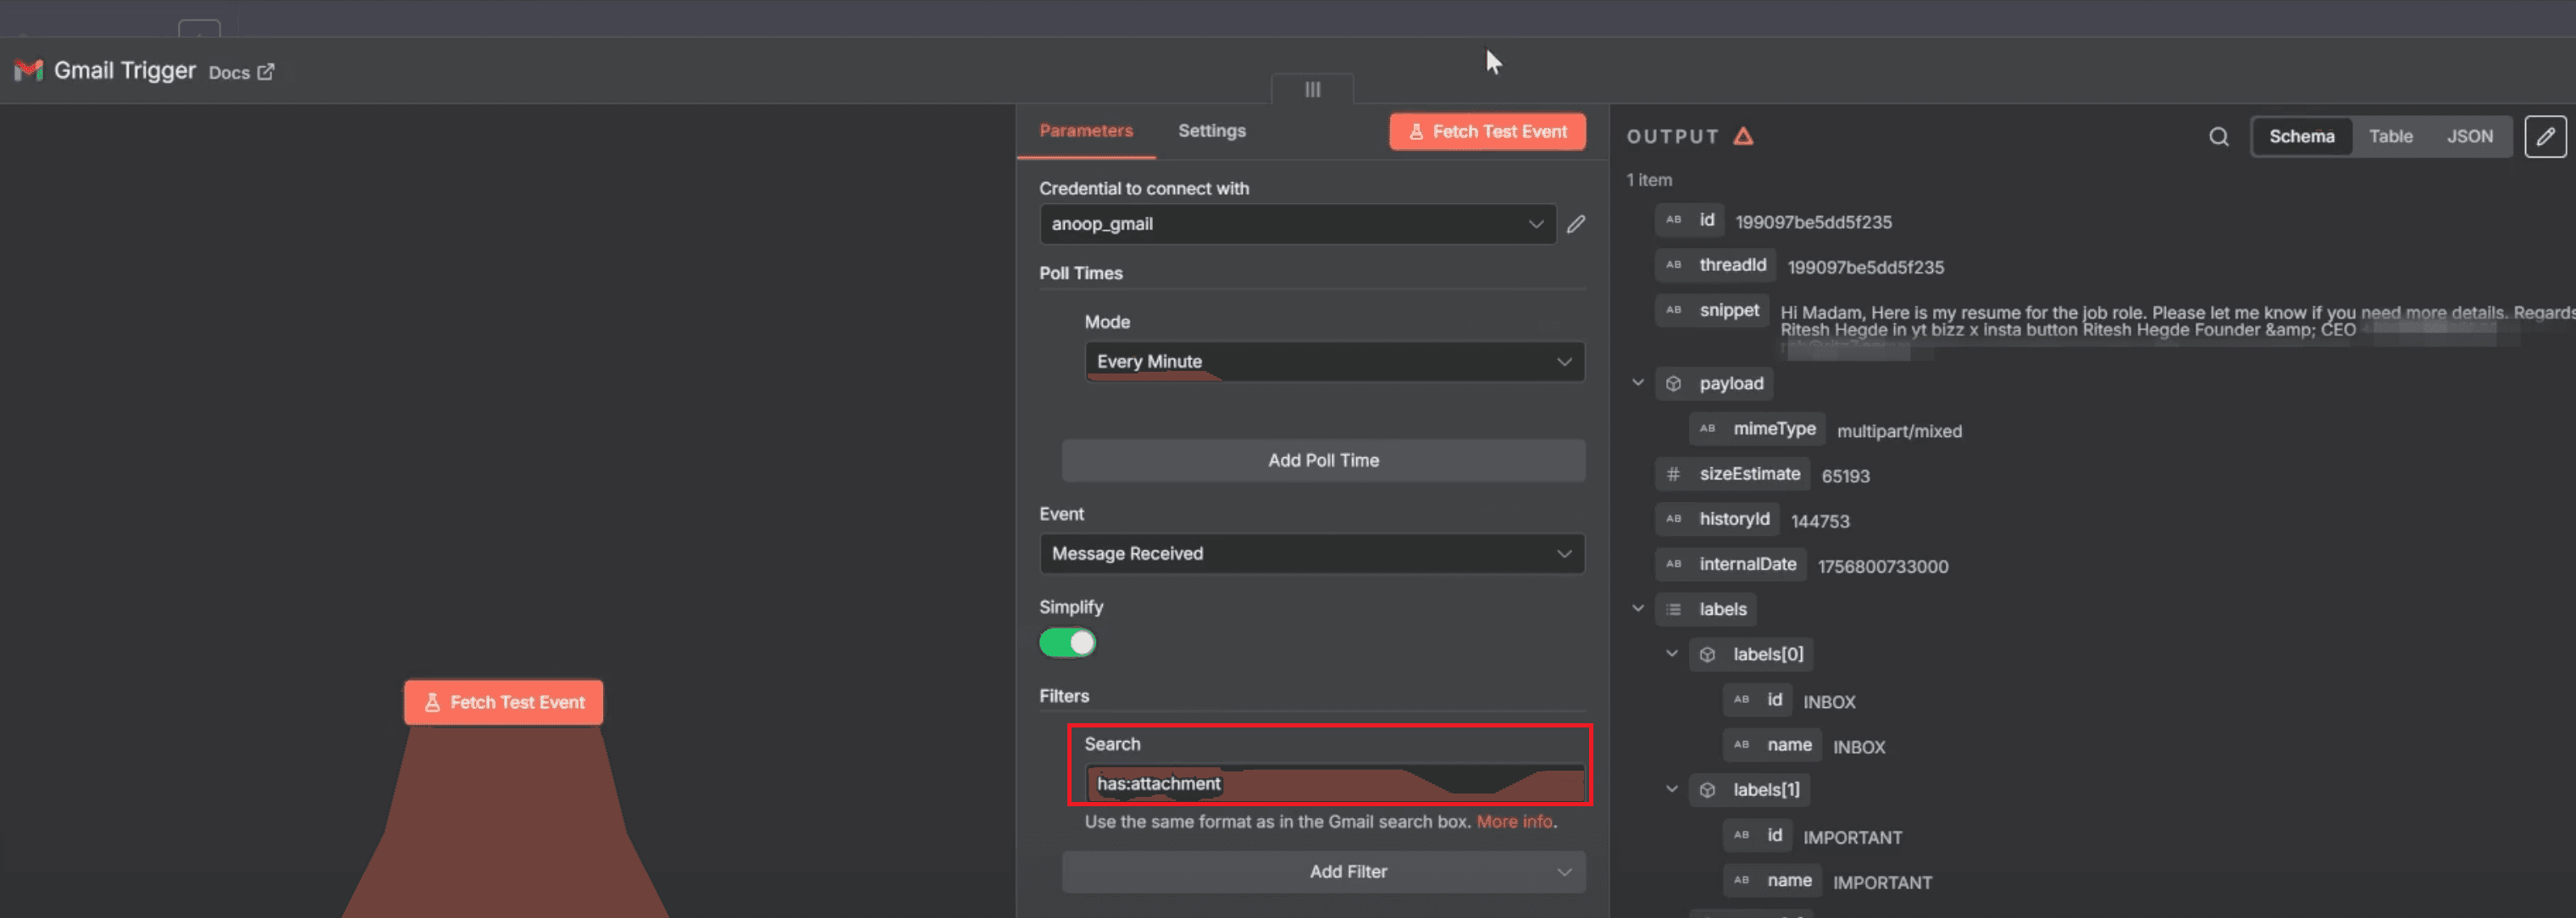Open the More info link
The width and height of the screenshot is (2576, 918).
click(x=1514, y=821)
